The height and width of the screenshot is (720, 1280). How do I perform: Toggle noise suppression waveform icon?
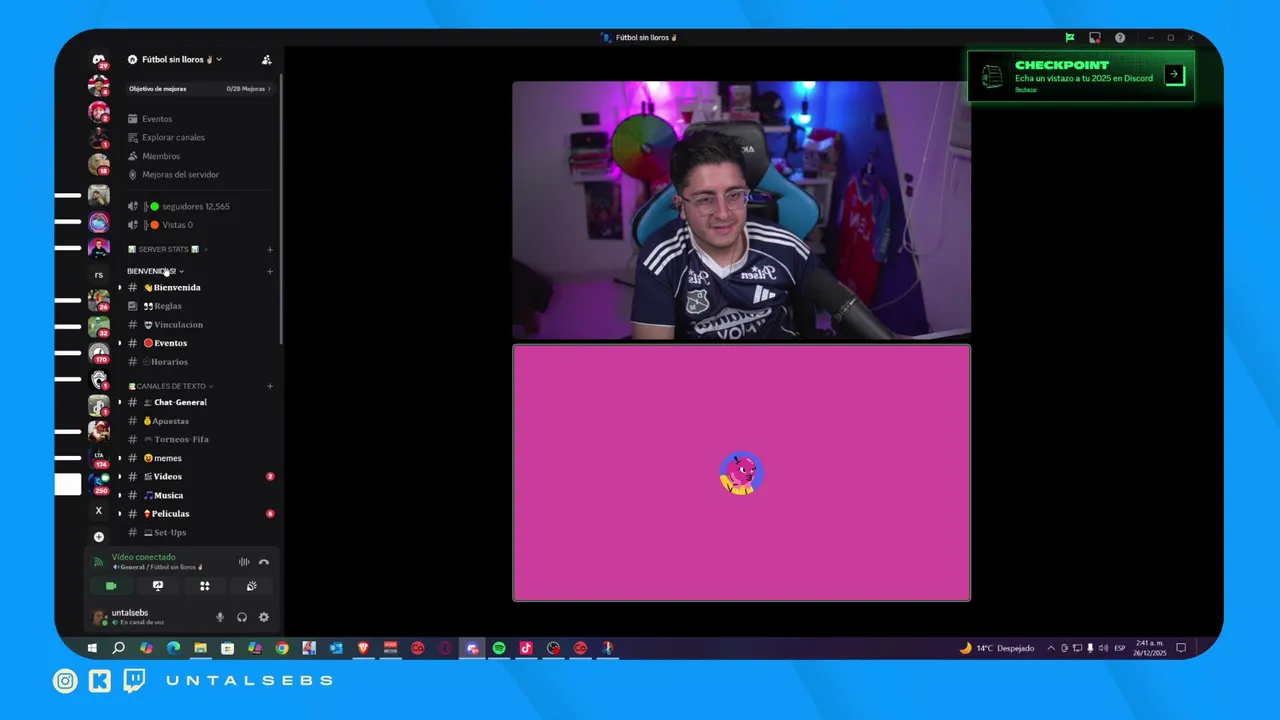tap(244, 562)
